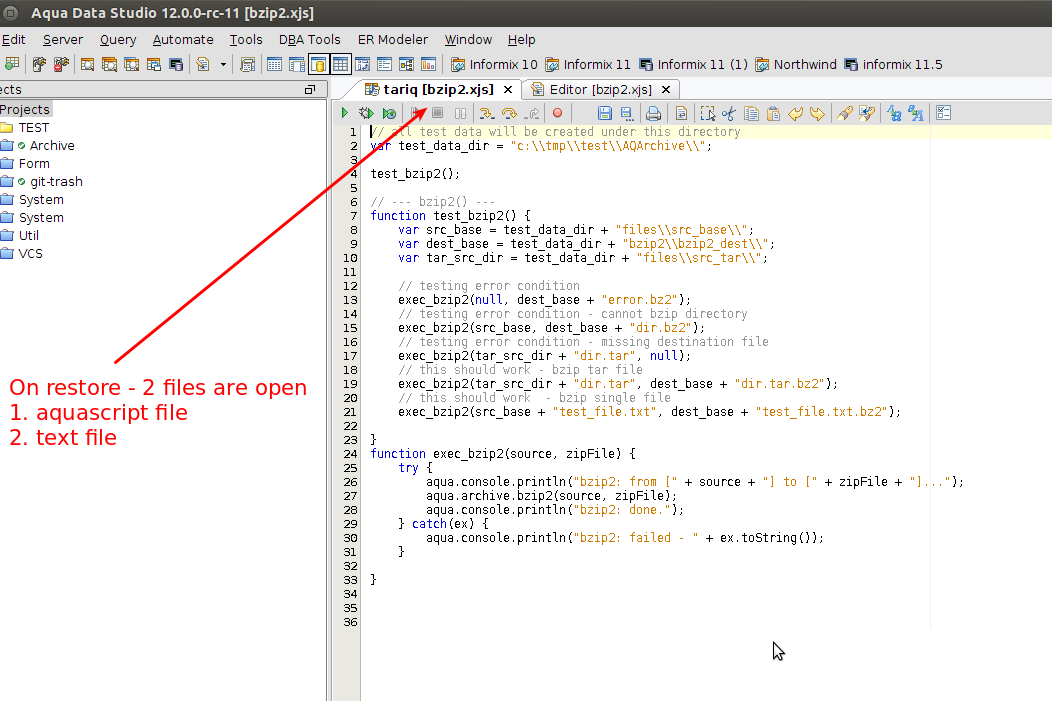Toggle the highlighted database cylinder view icon

click(x=318, y=64)
